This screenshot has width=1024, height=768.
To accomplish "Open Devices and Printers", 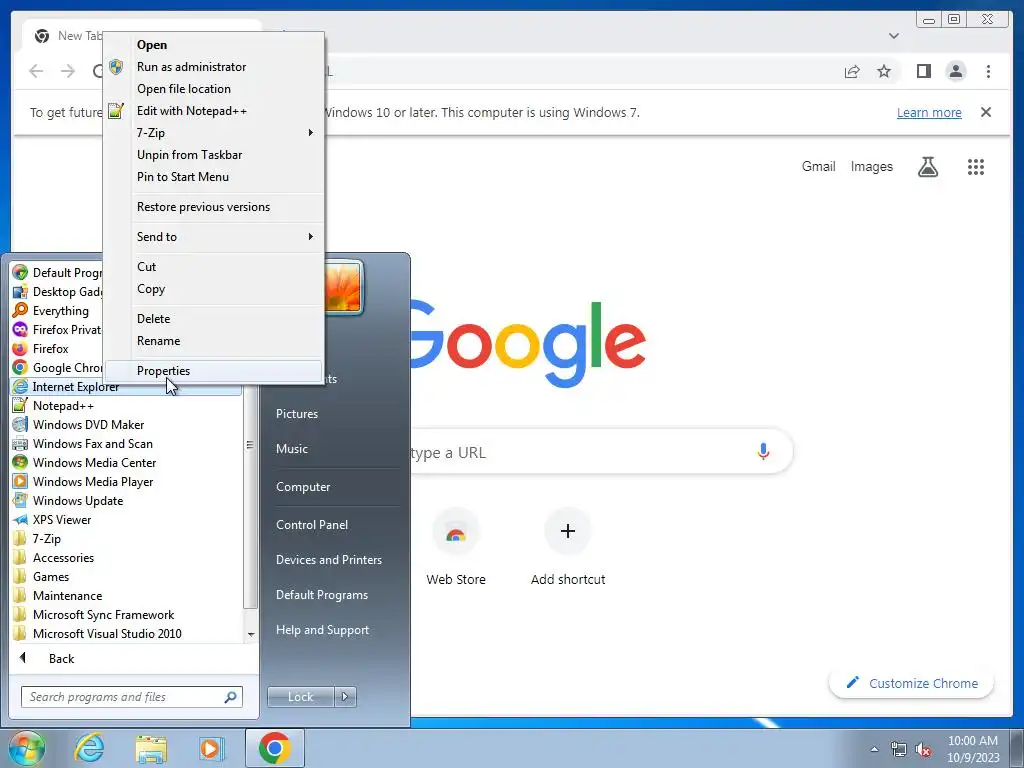I will click(x=328, y=560).
